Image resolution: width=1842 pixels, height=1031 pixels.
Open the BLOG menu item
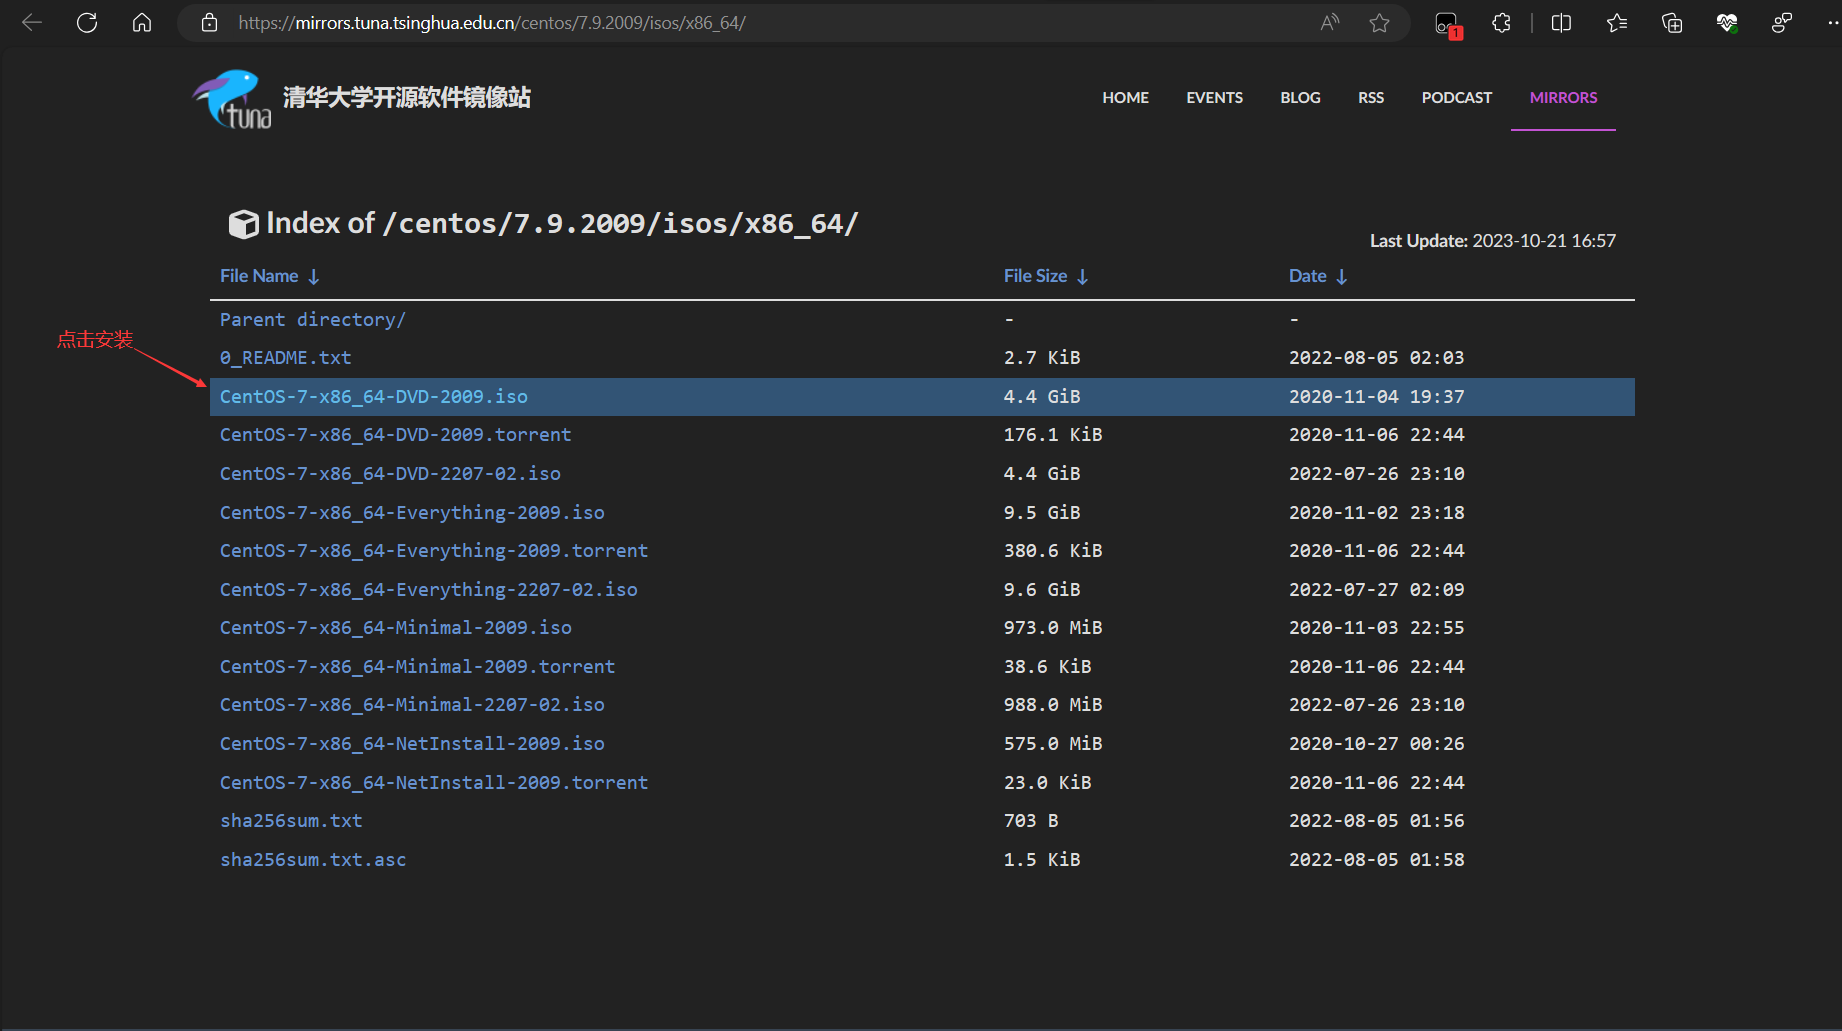pos(1300,97)
